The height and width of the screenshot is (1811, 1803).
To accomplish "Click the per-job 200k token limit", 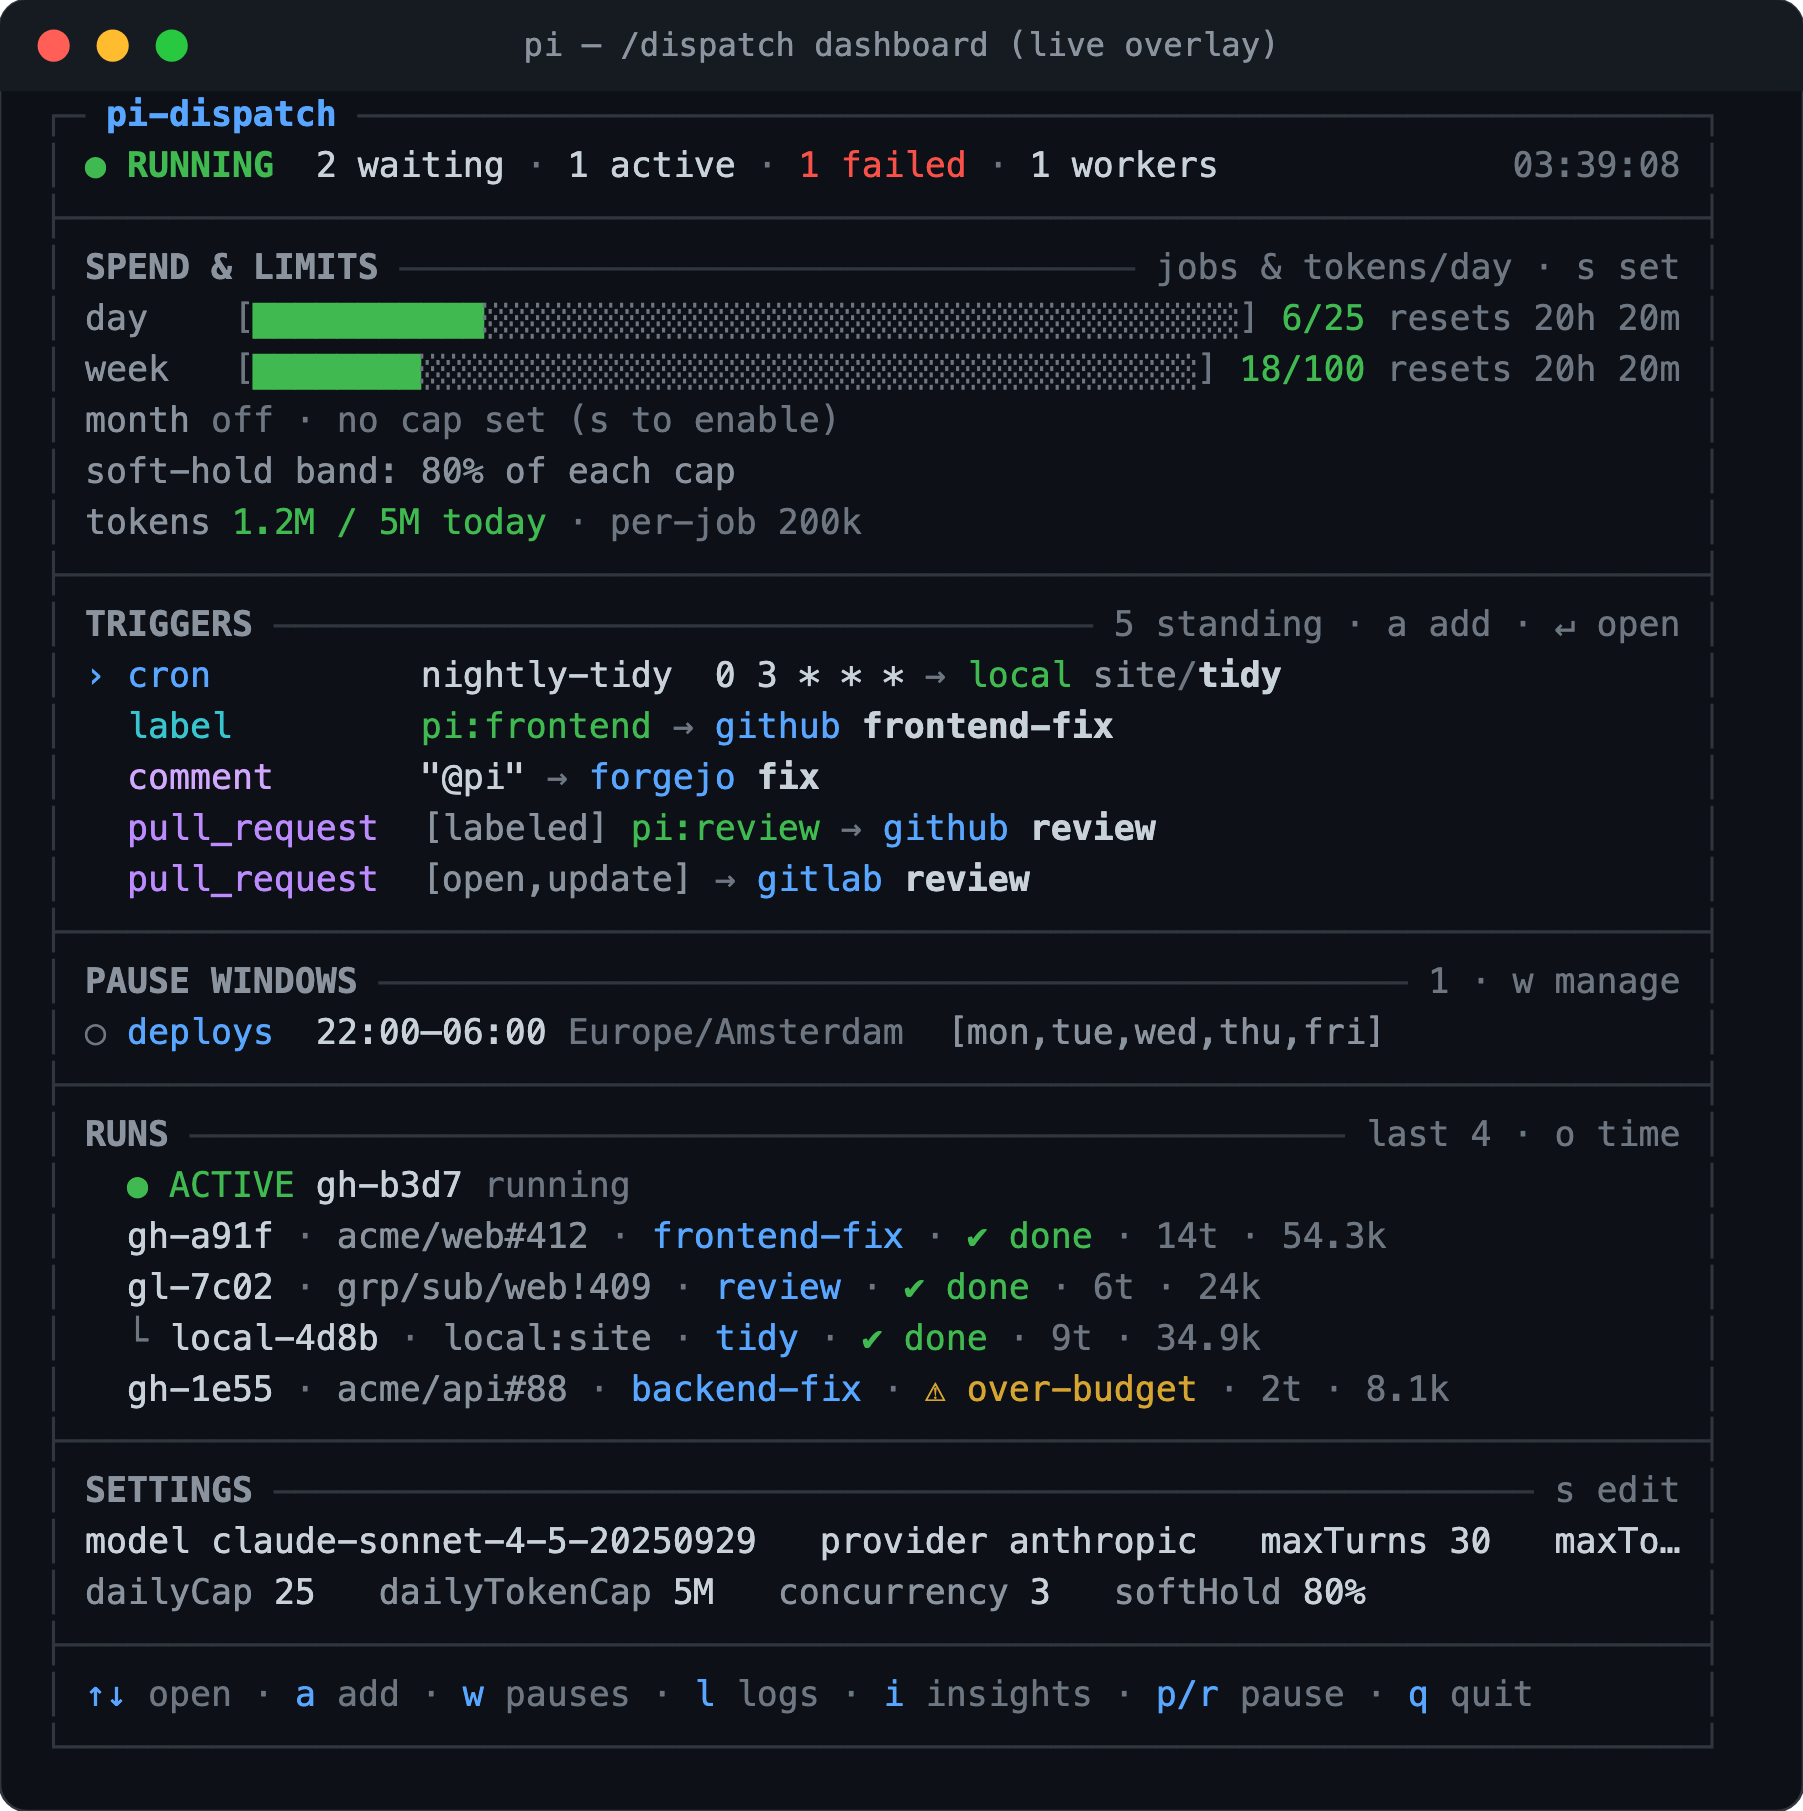I will 736,522.
